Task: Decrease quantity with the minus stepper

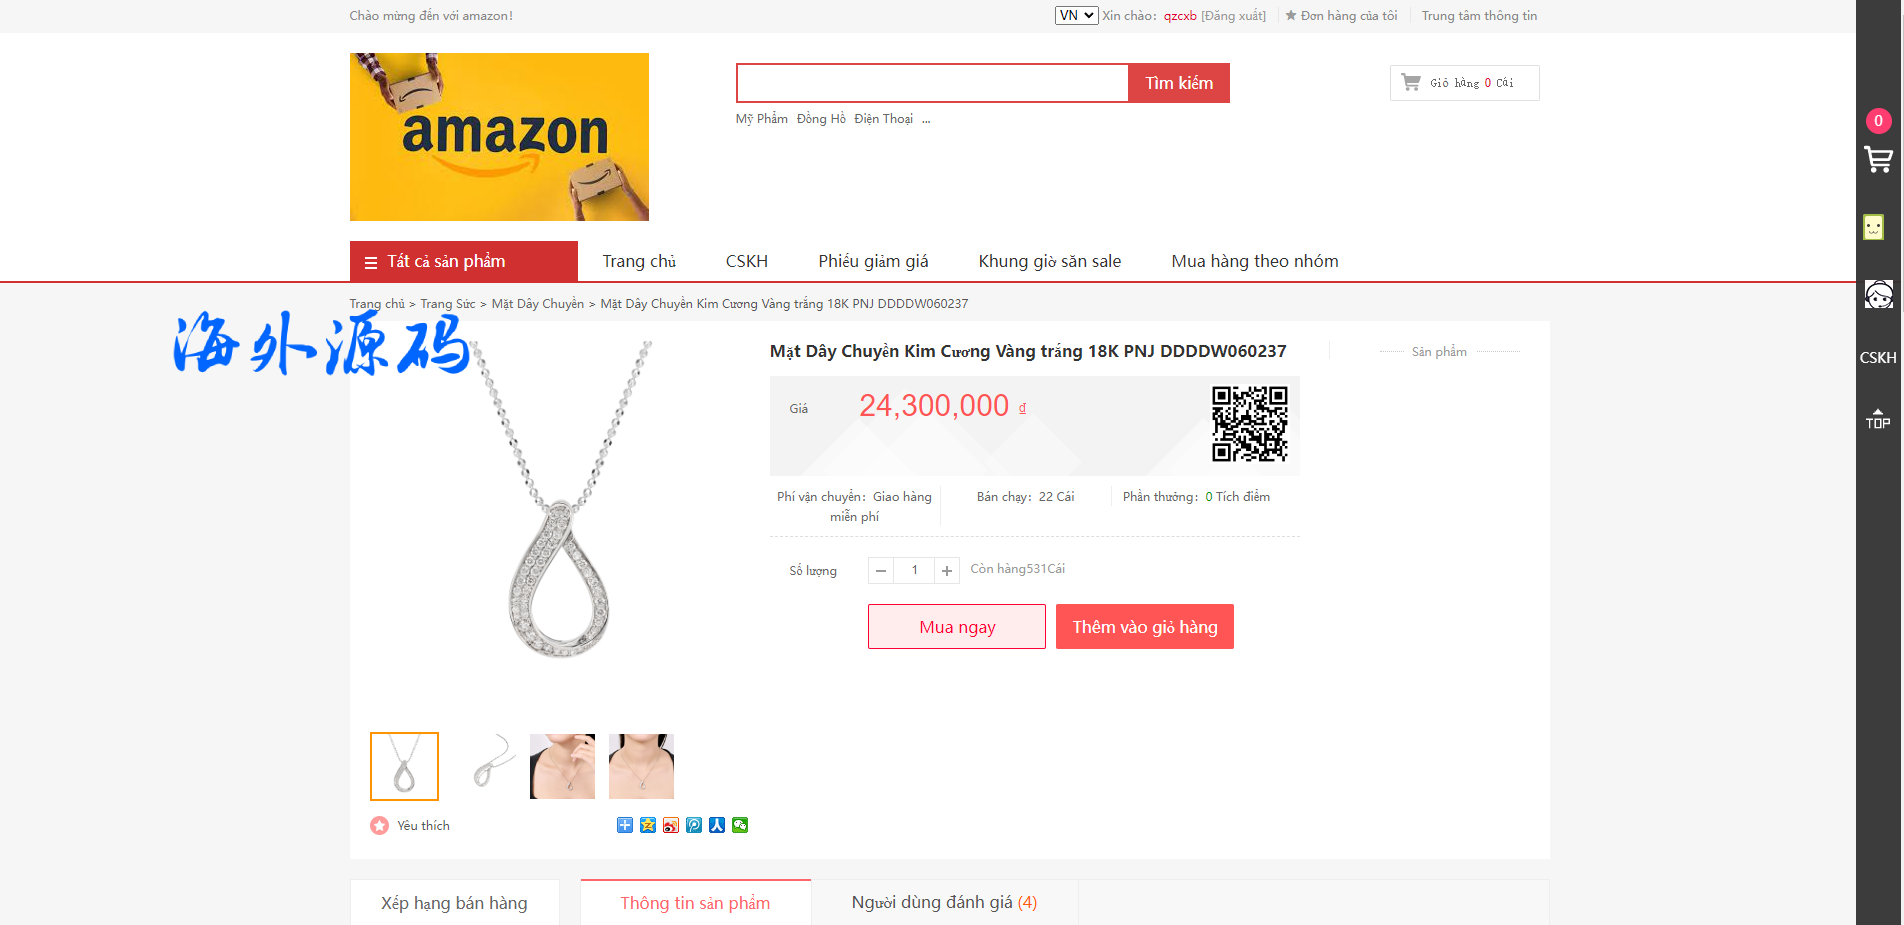Action: 881,570
